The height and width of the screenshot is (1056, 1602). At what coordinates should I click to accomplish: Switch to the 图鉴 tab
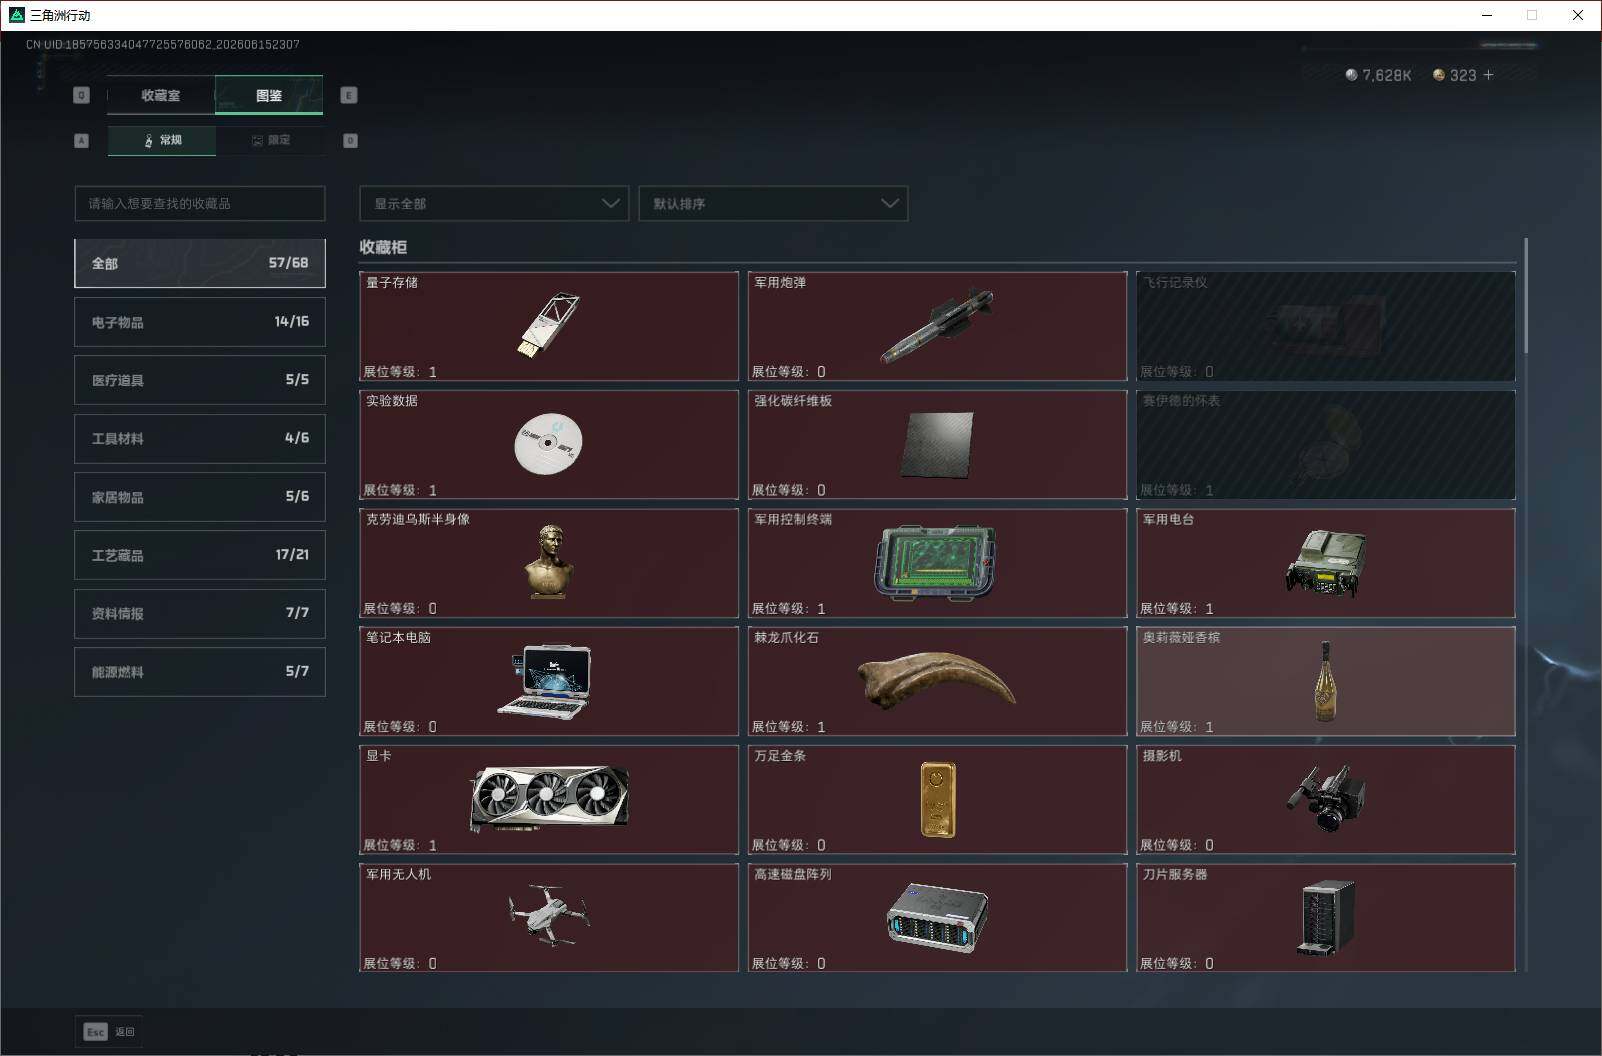pos(269,95)
